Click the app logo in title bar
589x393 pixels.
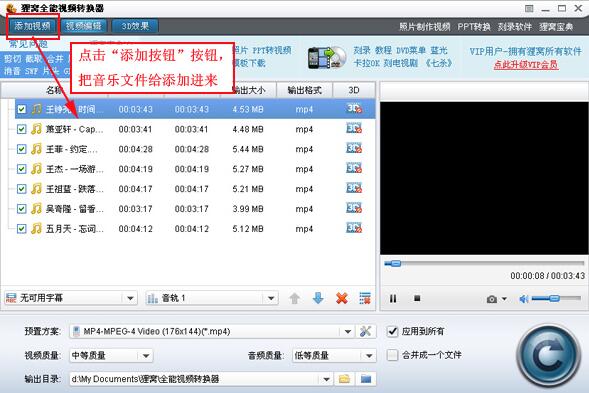tap(11, 8)
